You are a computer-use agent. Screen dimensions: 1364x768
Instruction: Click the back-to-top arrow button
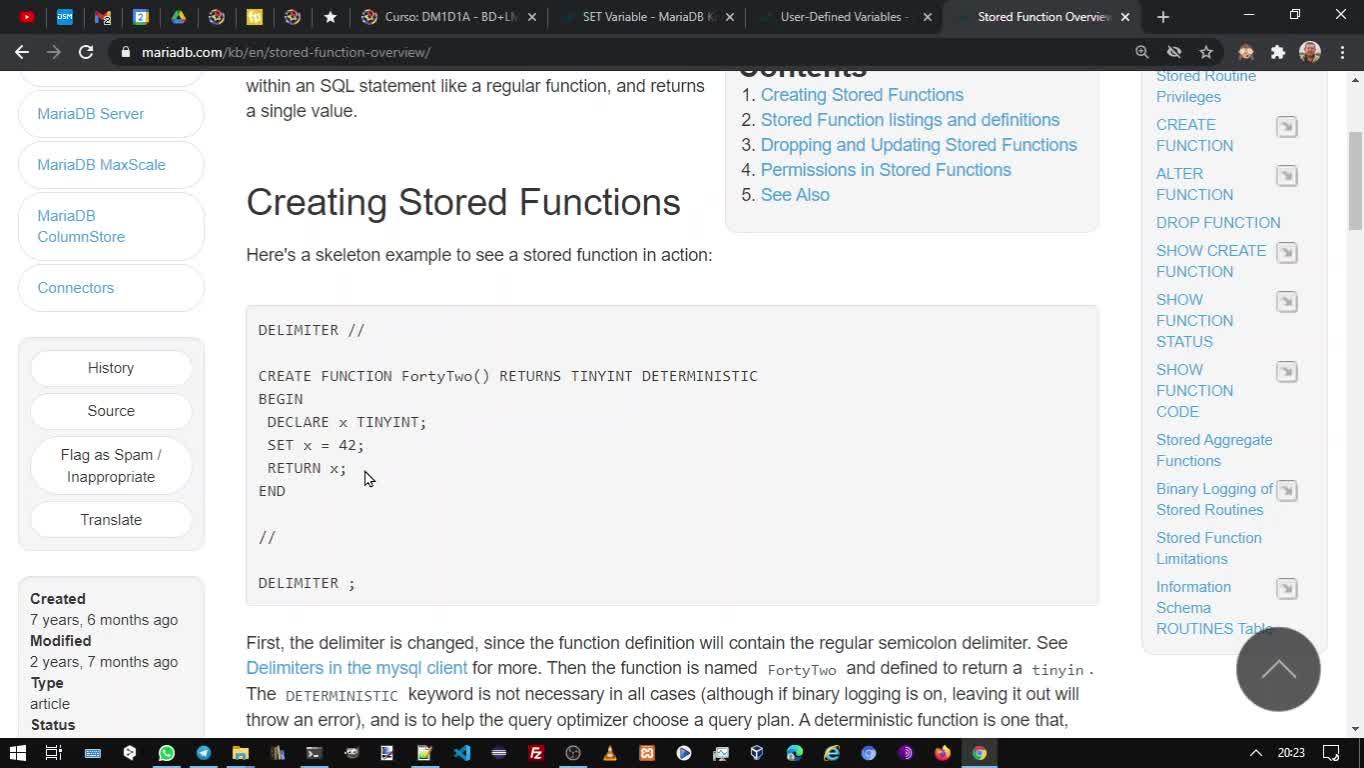1277,669
